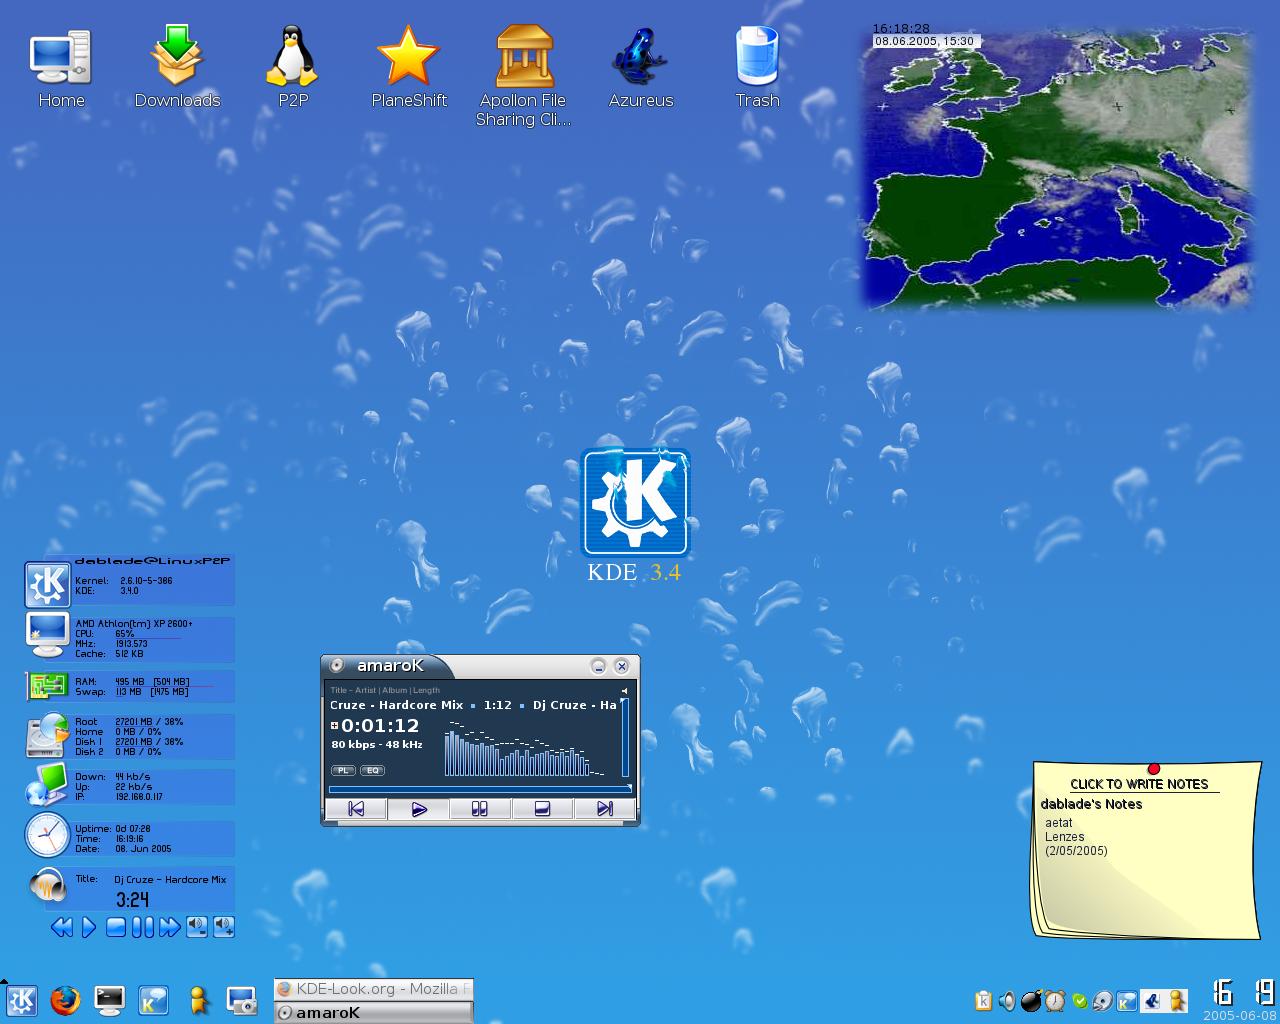Click the blue Azureus frog tray icon

pyautogui.click(x=1152, y=1001)
